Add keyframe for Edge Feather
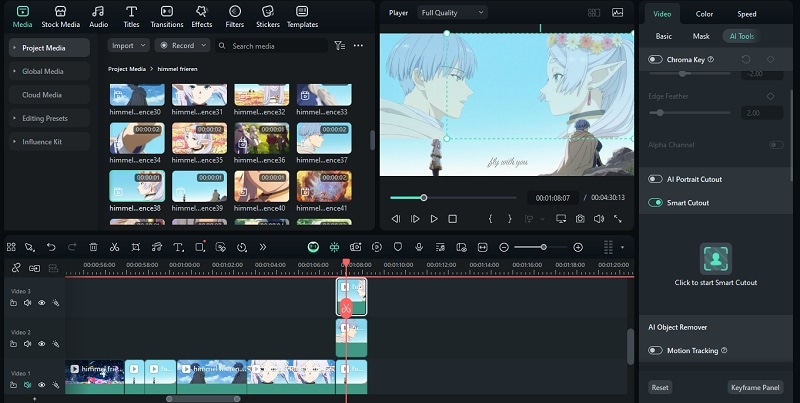This screenshot has height=403, width=800. pos(770,96)
